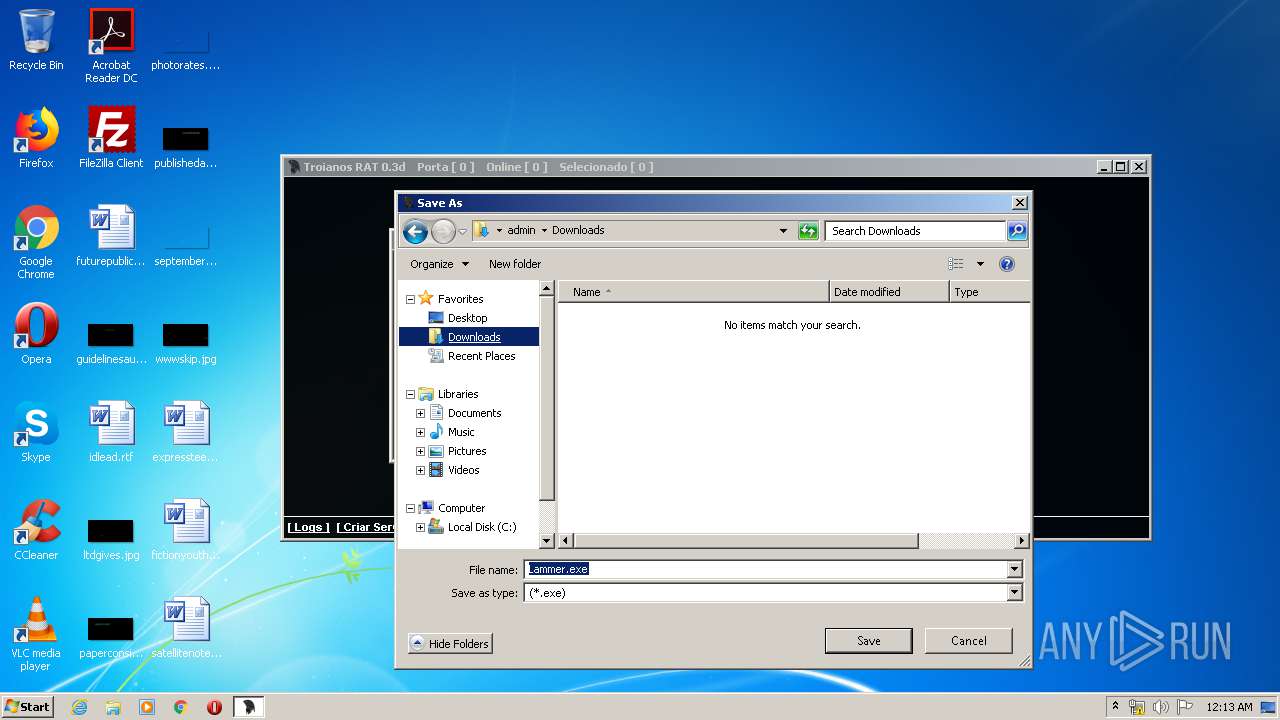Image resolution: width=1280 pixels, height=720 pixels.
Task: Select Downloads in Favorites
Action: (474, 337)
